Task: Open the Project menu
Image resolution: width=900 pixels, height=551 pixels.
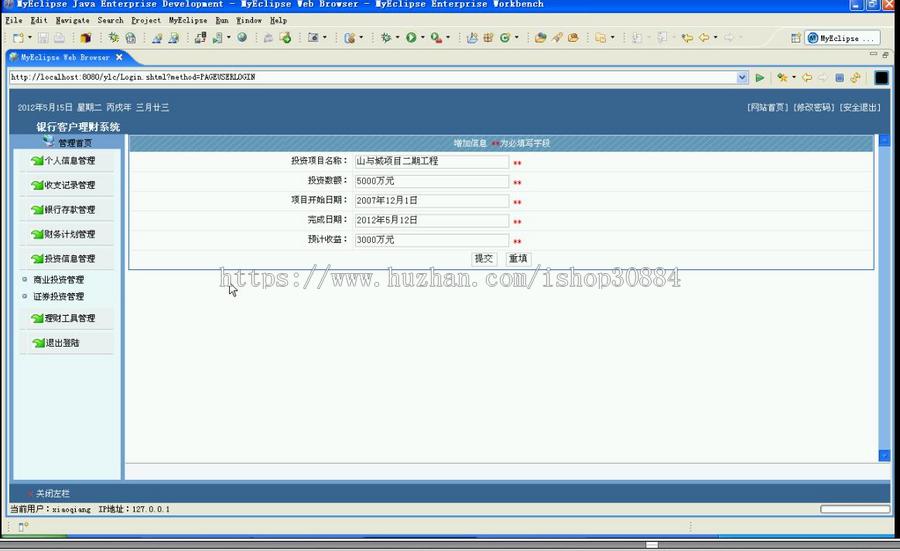Action: [146, 20]
